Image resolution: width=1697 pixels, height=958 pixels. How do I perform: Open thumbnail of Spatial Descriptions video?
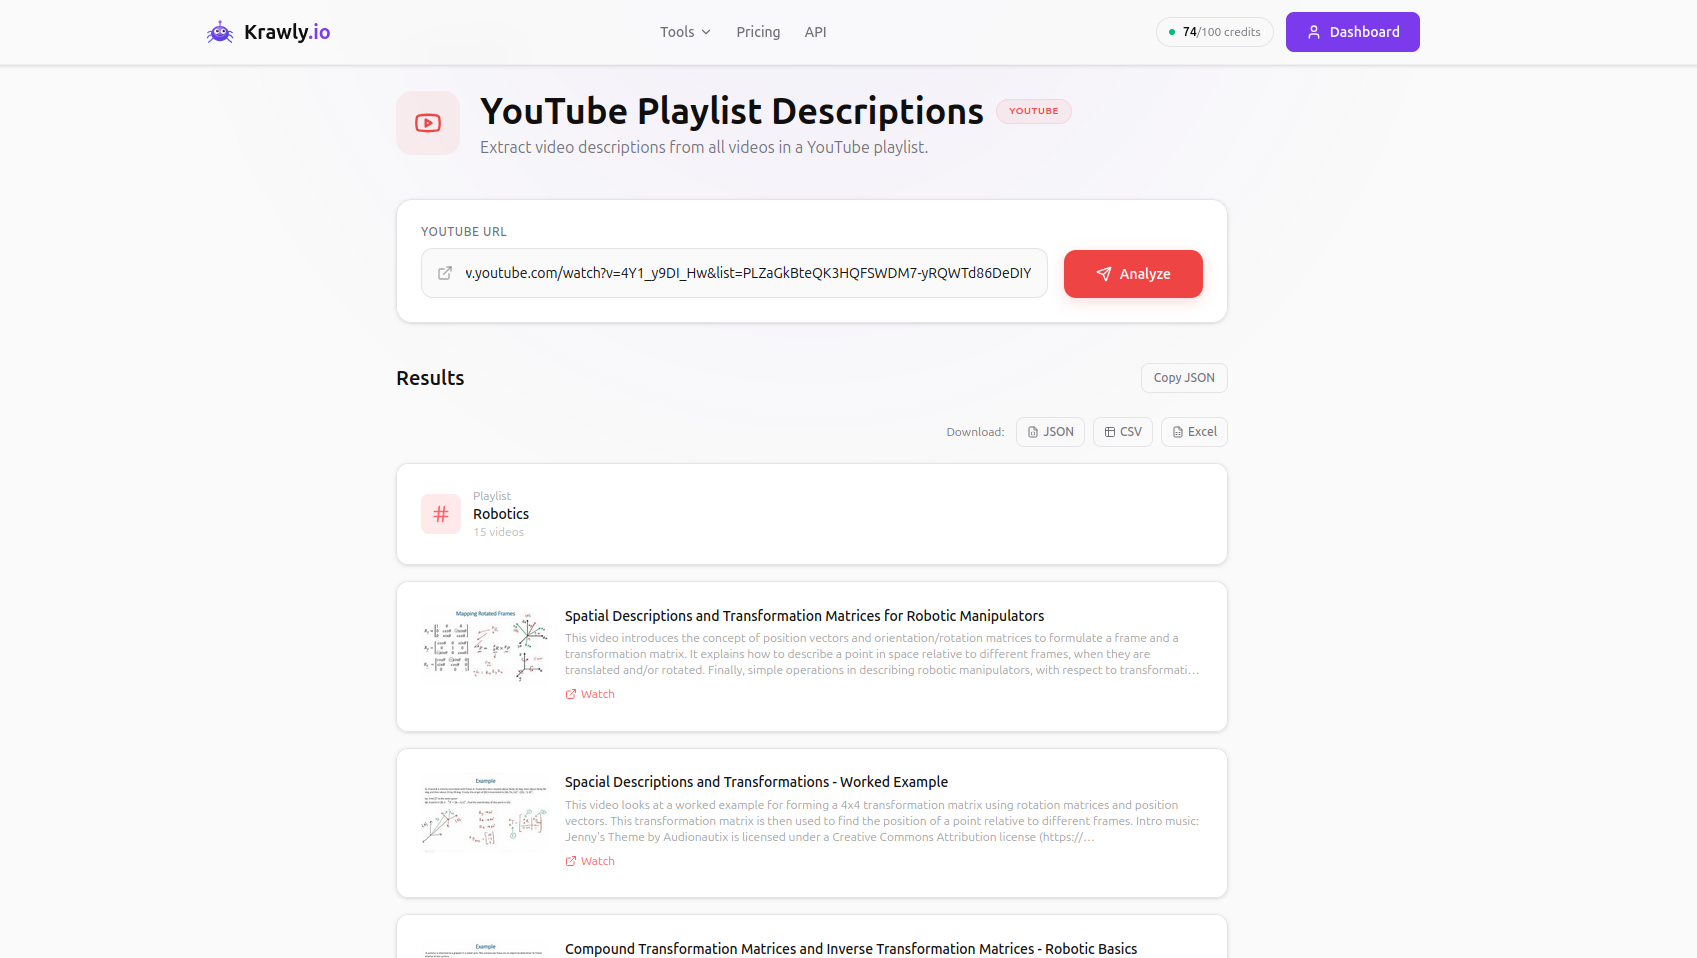click(486, 645)
